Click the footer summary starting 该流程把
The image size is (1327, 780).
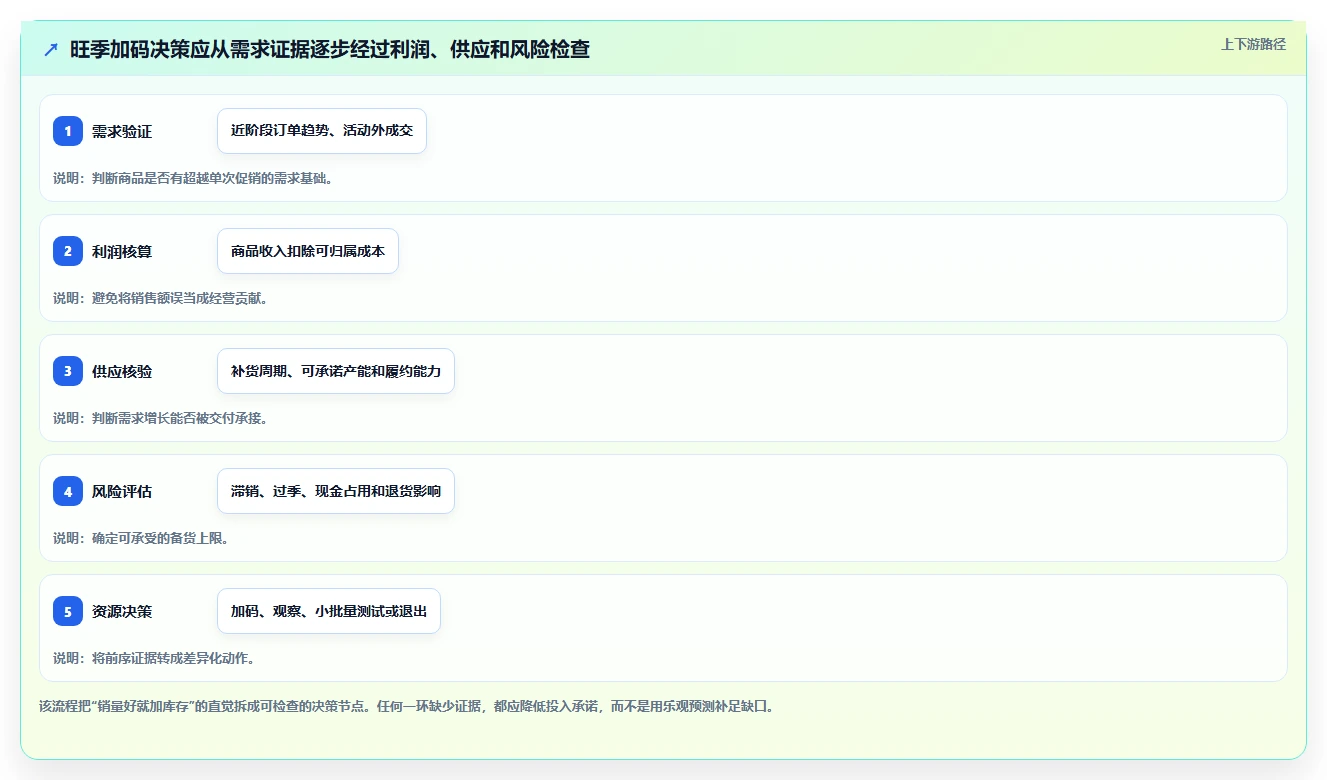[407, 706]
